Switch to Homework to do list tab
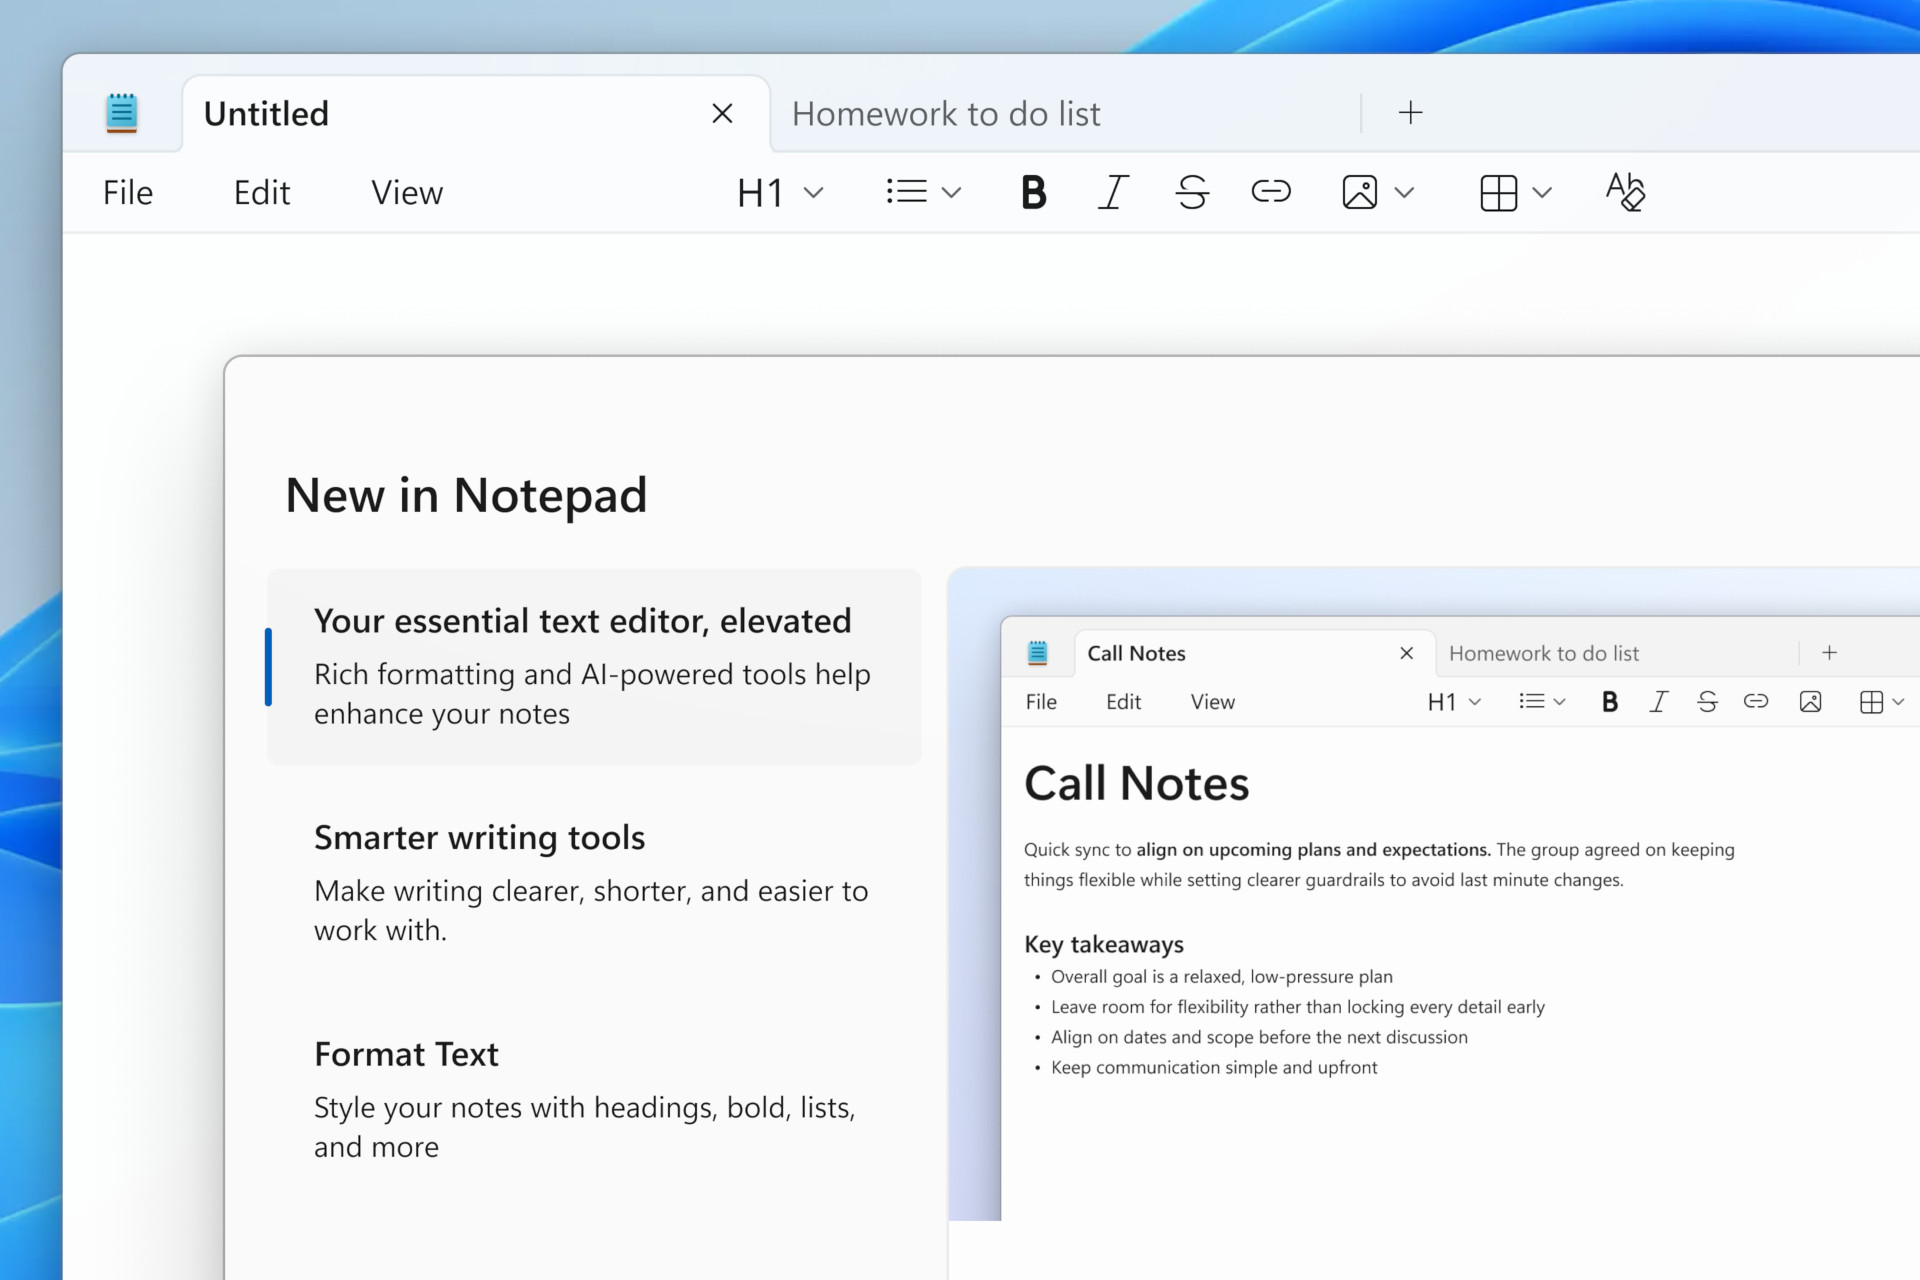This screenshot has height=1280, width=1920. click(946, 114)
